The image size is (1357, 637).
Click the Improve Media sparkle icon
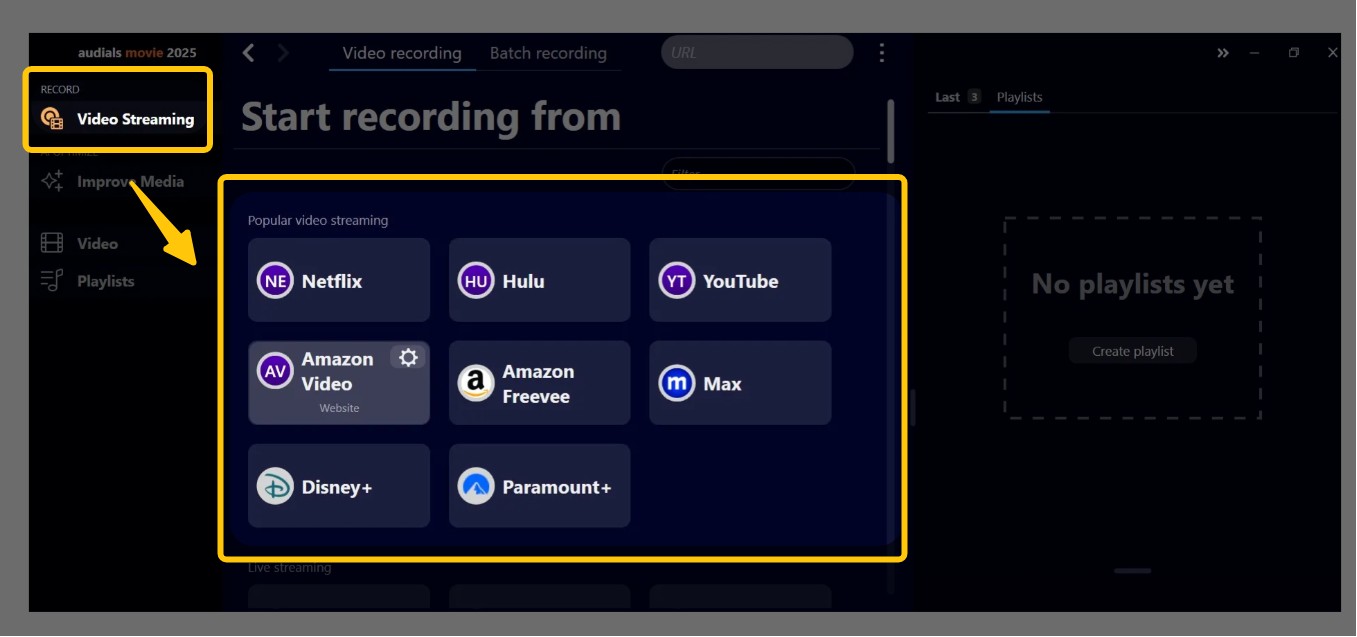[52, 181]
